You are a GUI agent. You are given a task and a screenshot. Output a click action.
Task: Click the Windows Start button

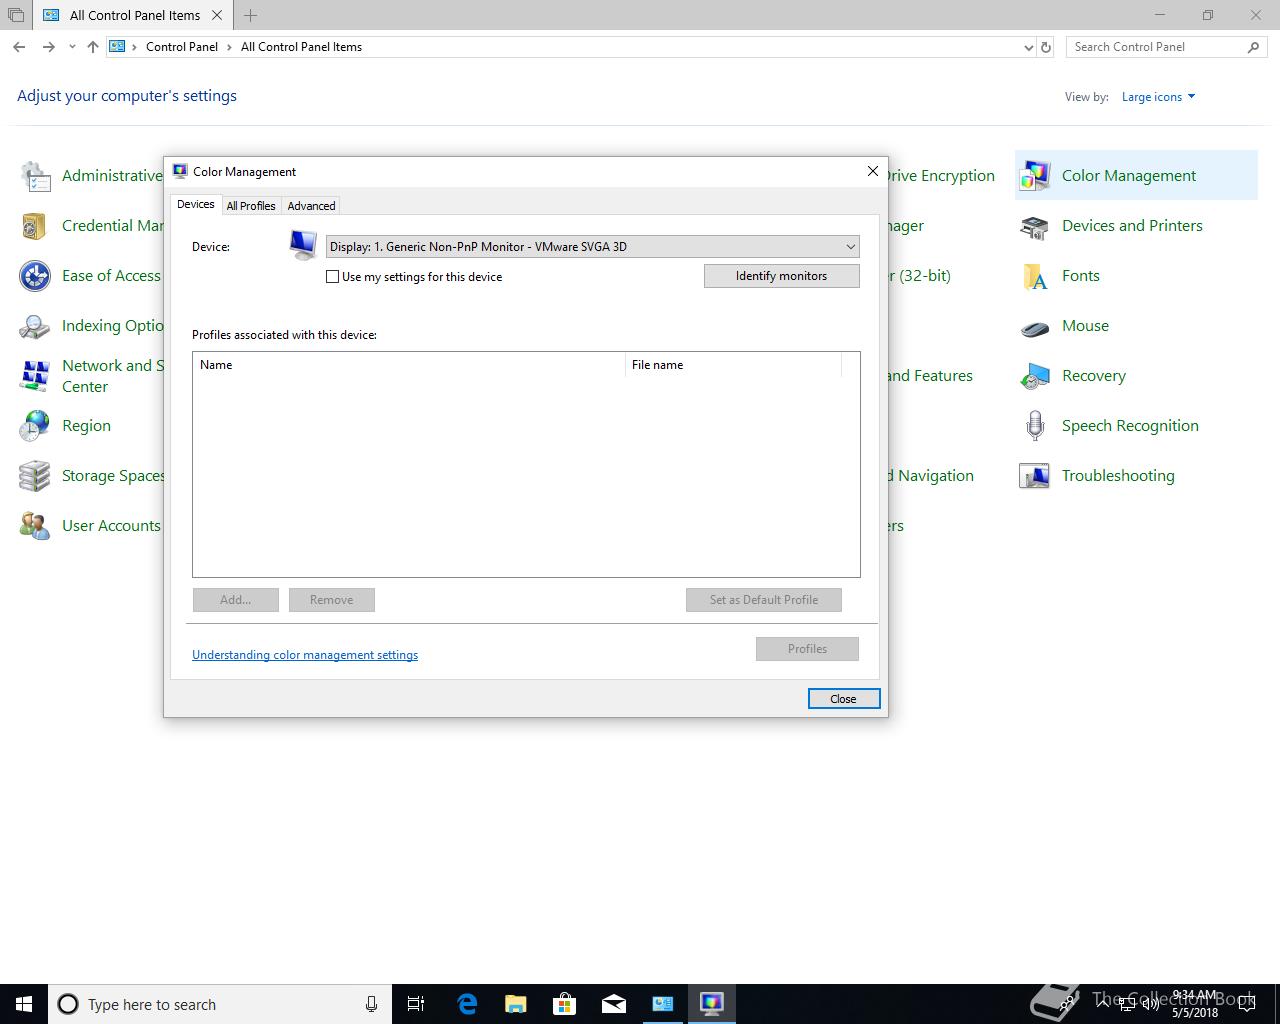tap(24, 1004)
